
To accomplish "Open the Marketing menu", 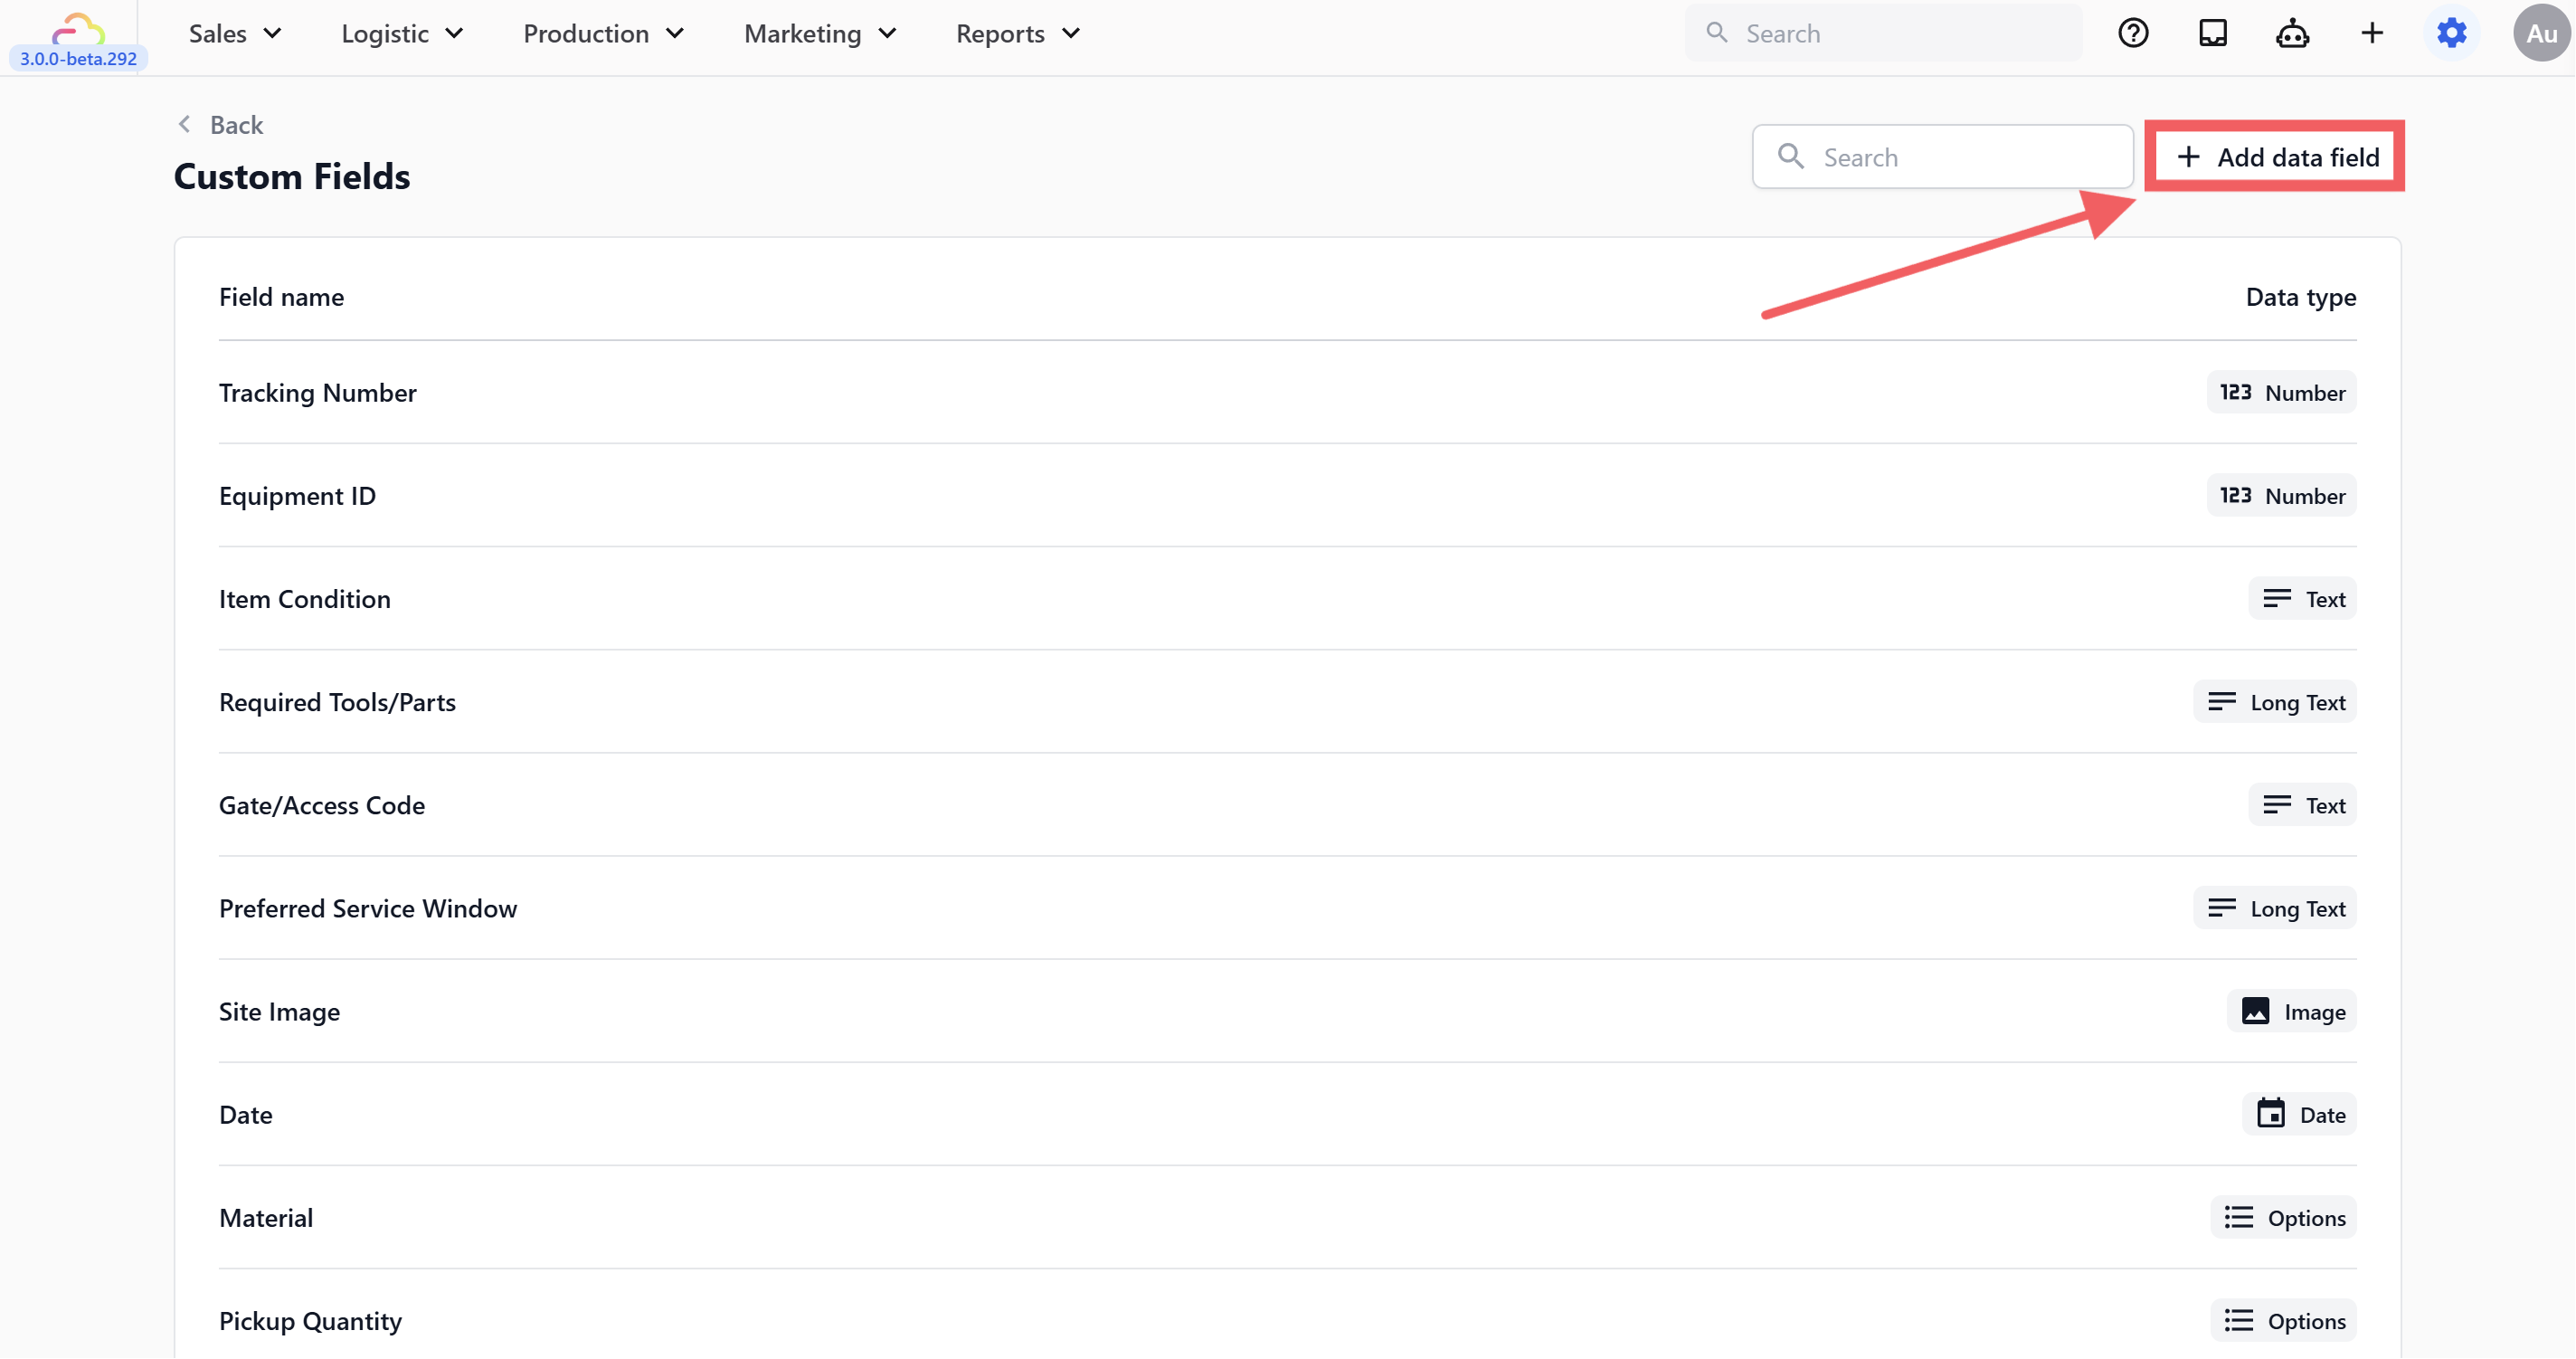I will 820,34.
